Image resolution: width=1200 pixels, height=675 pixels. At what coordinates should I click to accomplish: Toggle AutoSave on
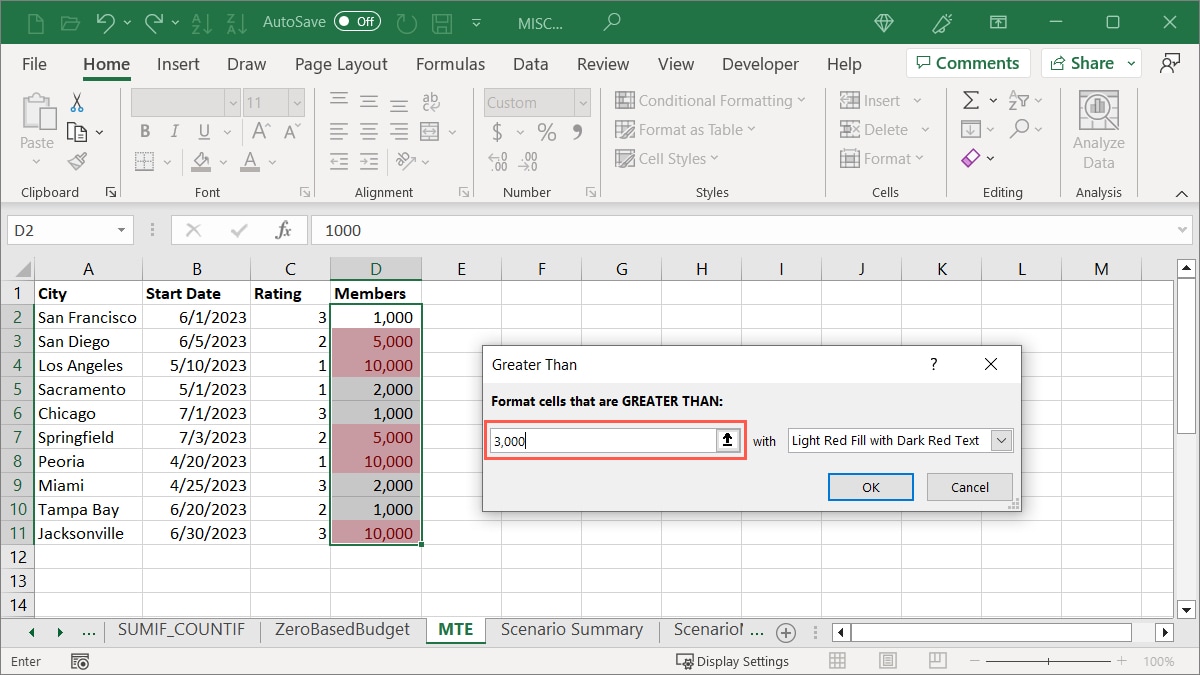357,21
